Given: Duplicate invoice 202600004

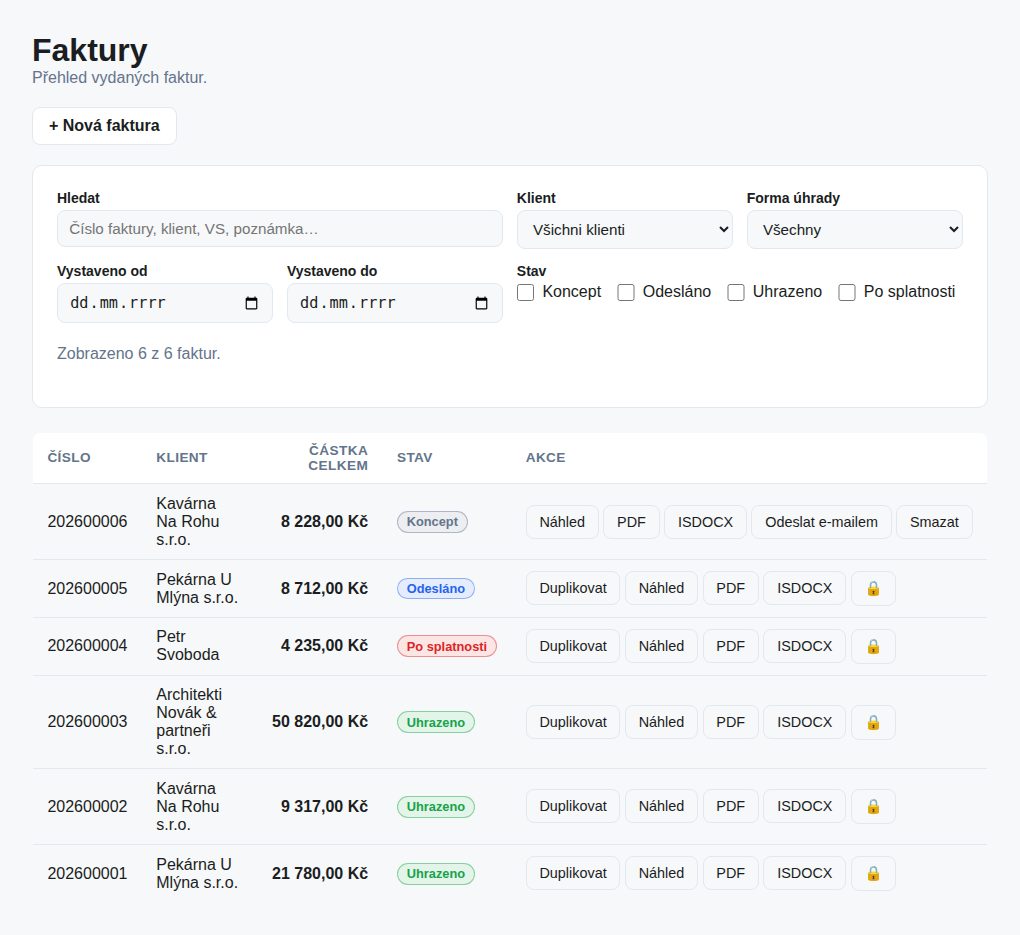Looking at the screenshot, I should pos(572,646).
